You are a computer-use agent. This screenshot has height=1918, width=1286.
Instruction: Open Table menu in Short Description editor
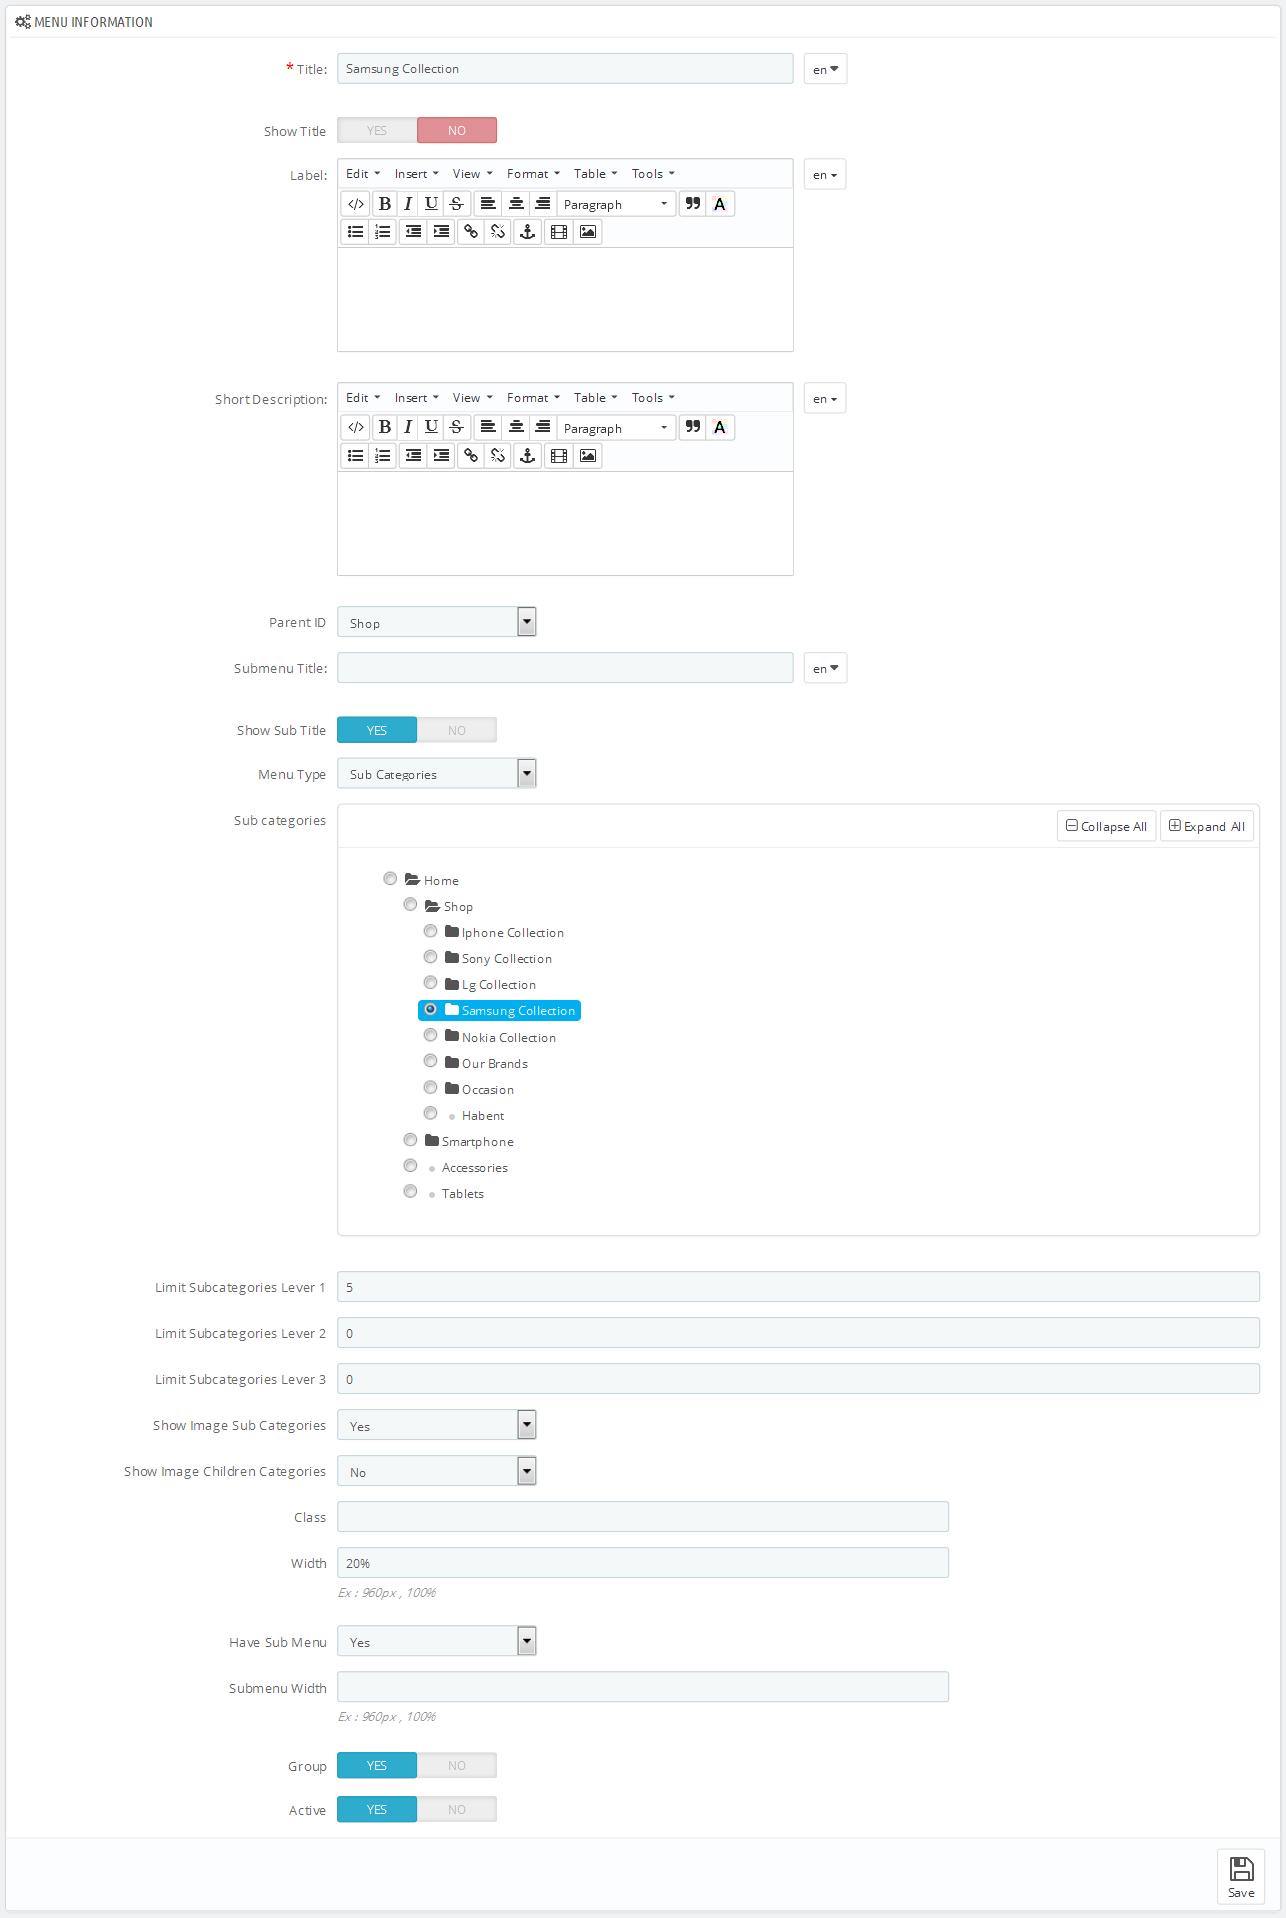pos(595,398)
